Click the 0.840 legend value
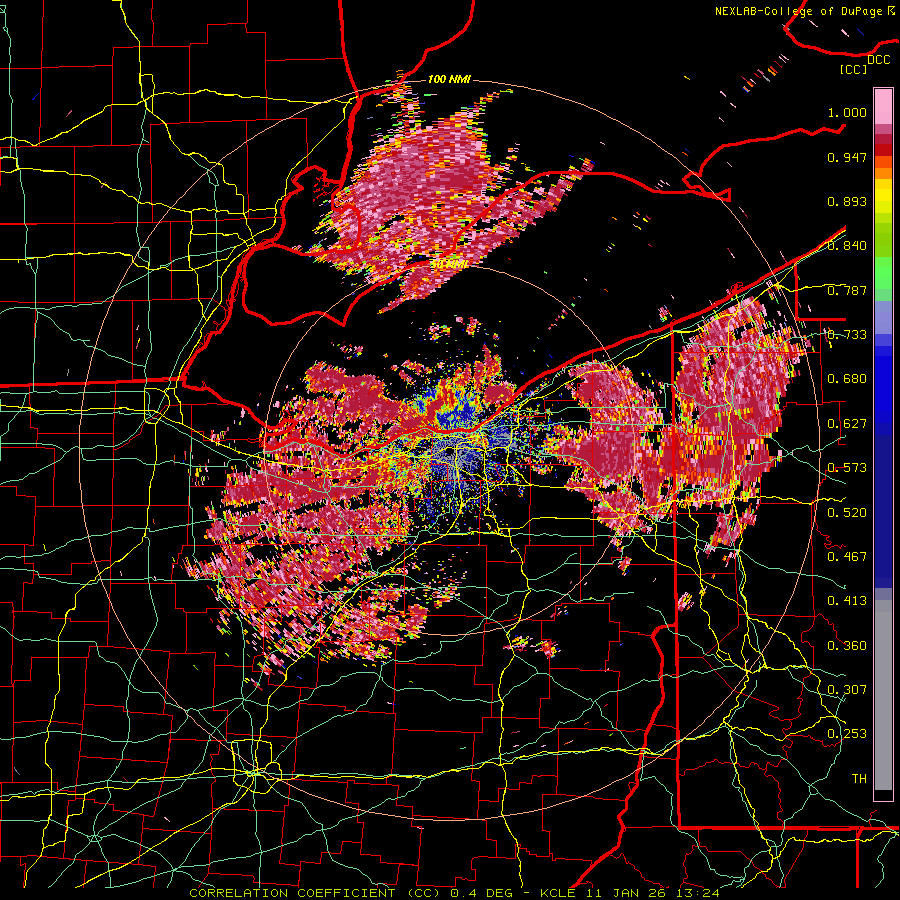The height and width of the screenshot is (900, 900). pyautogui.click(x=847, y=246)
